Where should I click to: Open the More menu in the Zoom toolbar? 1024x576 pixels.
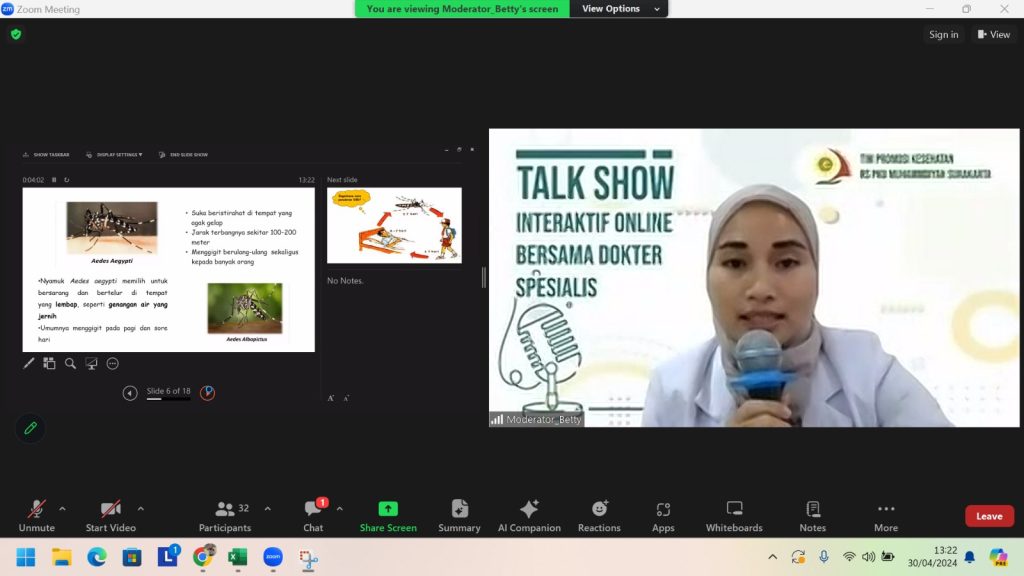(x=885, y=515)
